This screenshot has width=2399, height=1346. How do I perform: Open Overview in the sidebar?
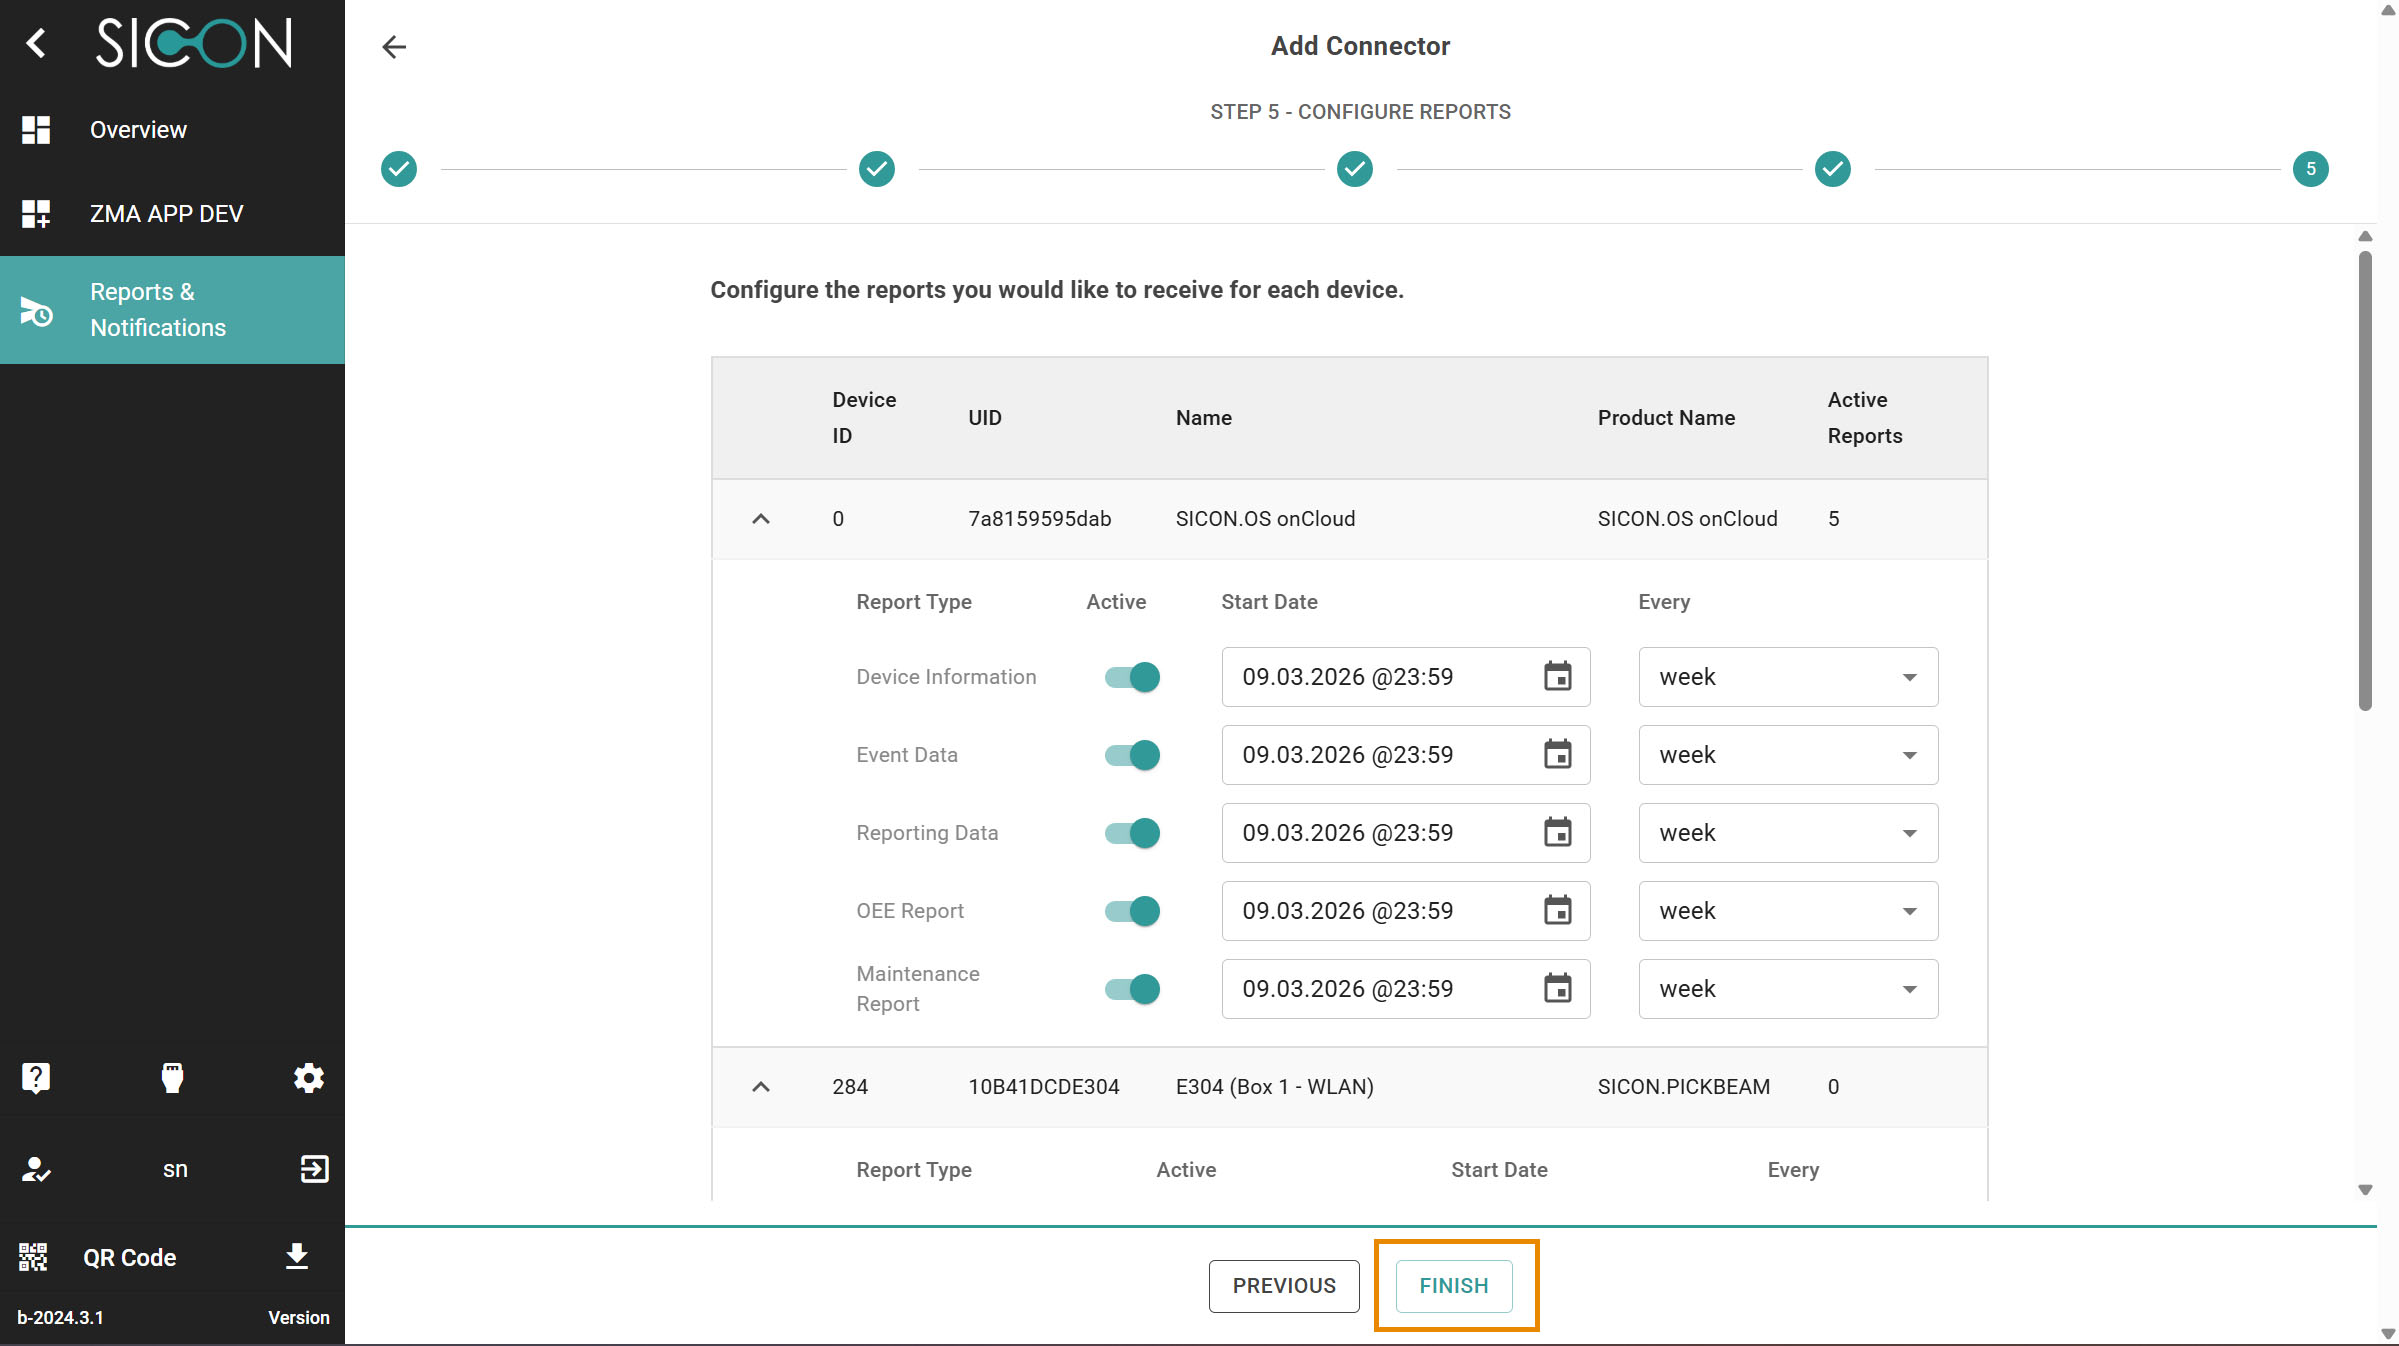pyautogui.click(x=138, y=130)
